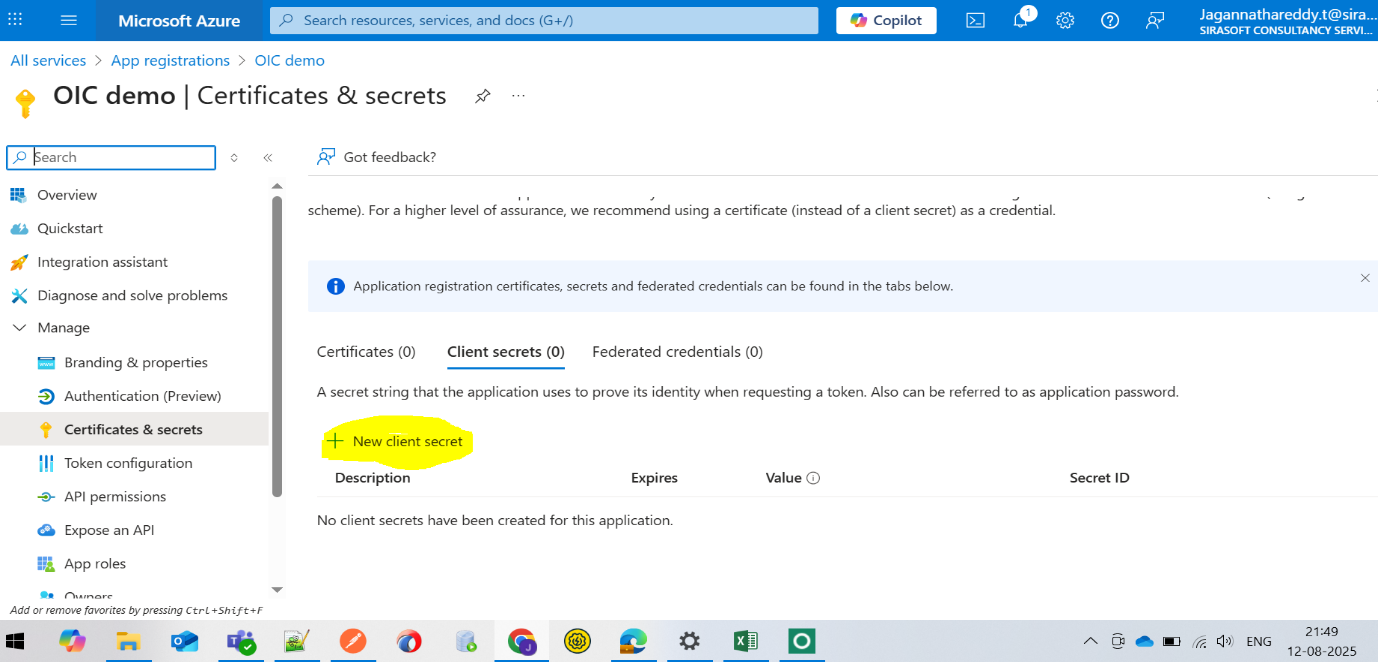1378x662 pixels.
Task: Open Branding & properties
Action: tap(136, 362)
